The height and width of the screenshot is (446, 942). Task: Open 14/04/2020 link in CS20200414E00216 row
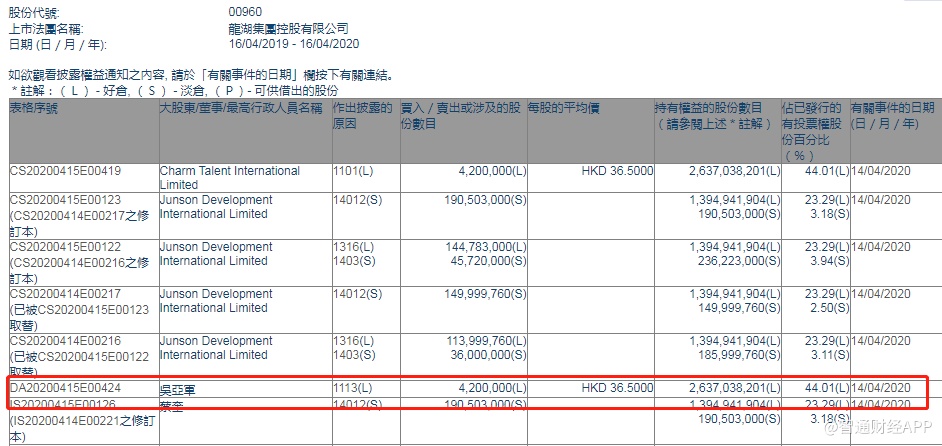pyautogui.click(x=881, y=341)
